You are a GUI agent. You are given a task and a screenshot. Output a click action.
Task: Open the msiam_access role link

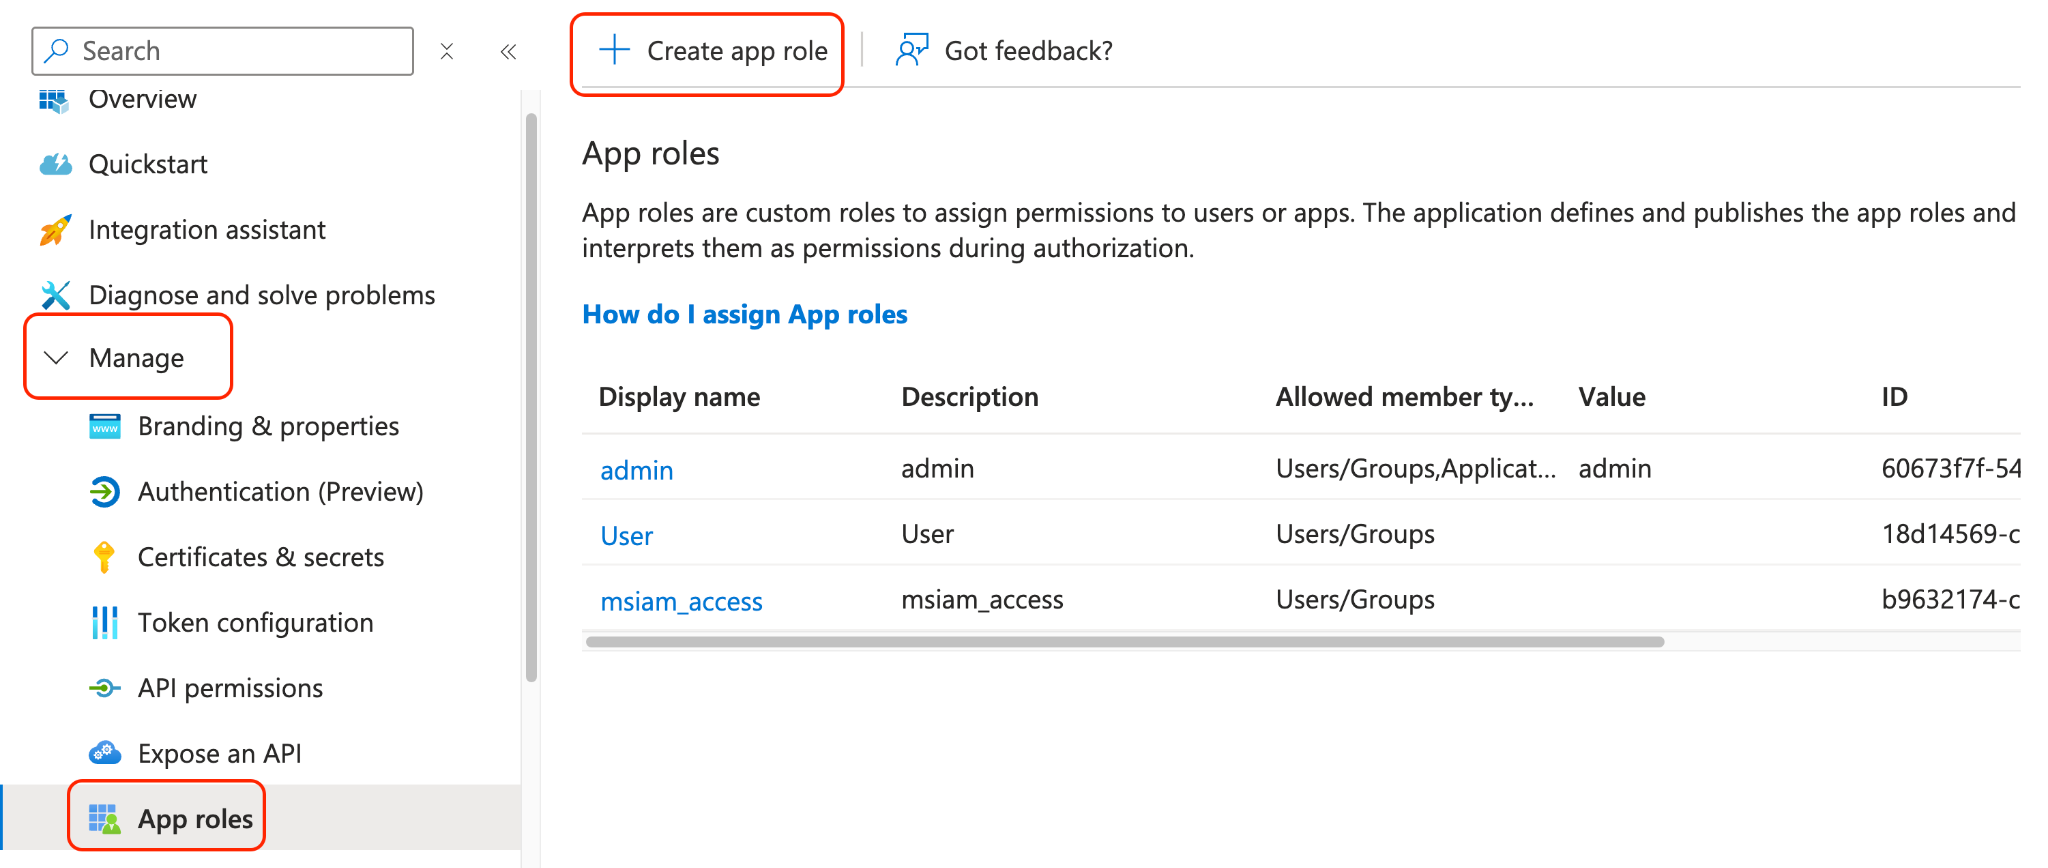(x=681, y=601)
